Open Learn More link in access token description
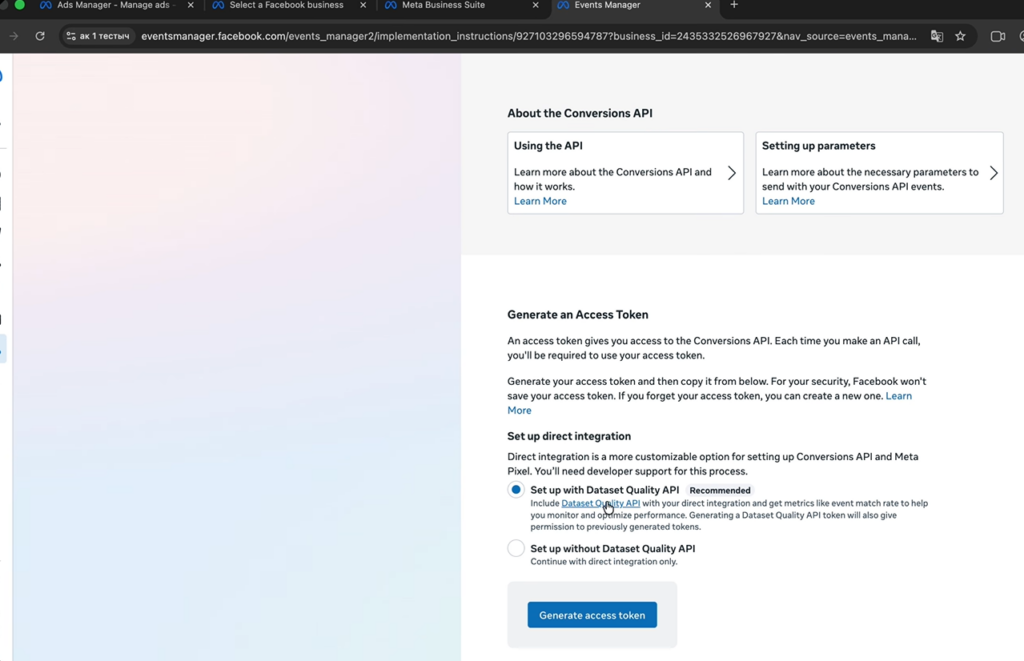This screenshot has width=1024, height=661. coord(898,396)
